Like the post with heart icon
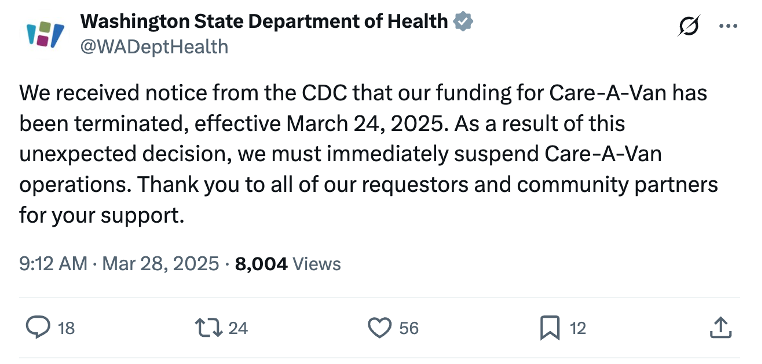The width and height of the screenshot is (762, 364). (380, 328)
